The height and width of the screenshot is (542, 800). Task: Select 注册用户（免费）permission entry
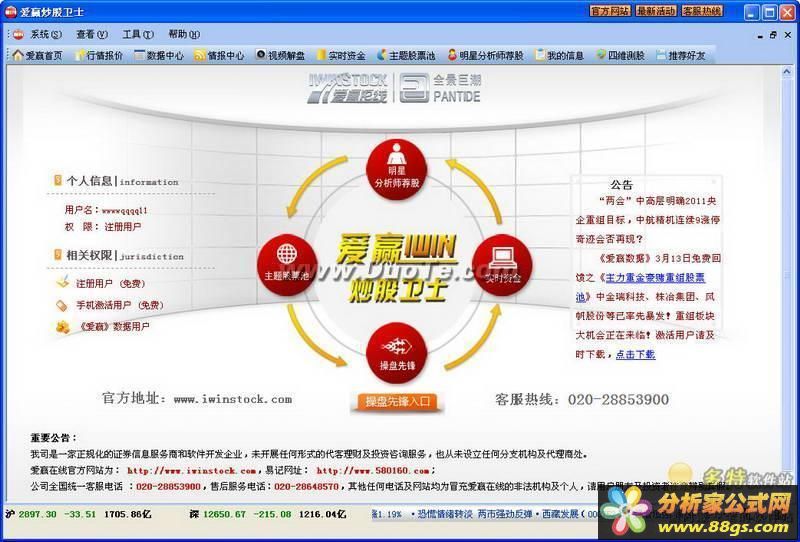111,283
